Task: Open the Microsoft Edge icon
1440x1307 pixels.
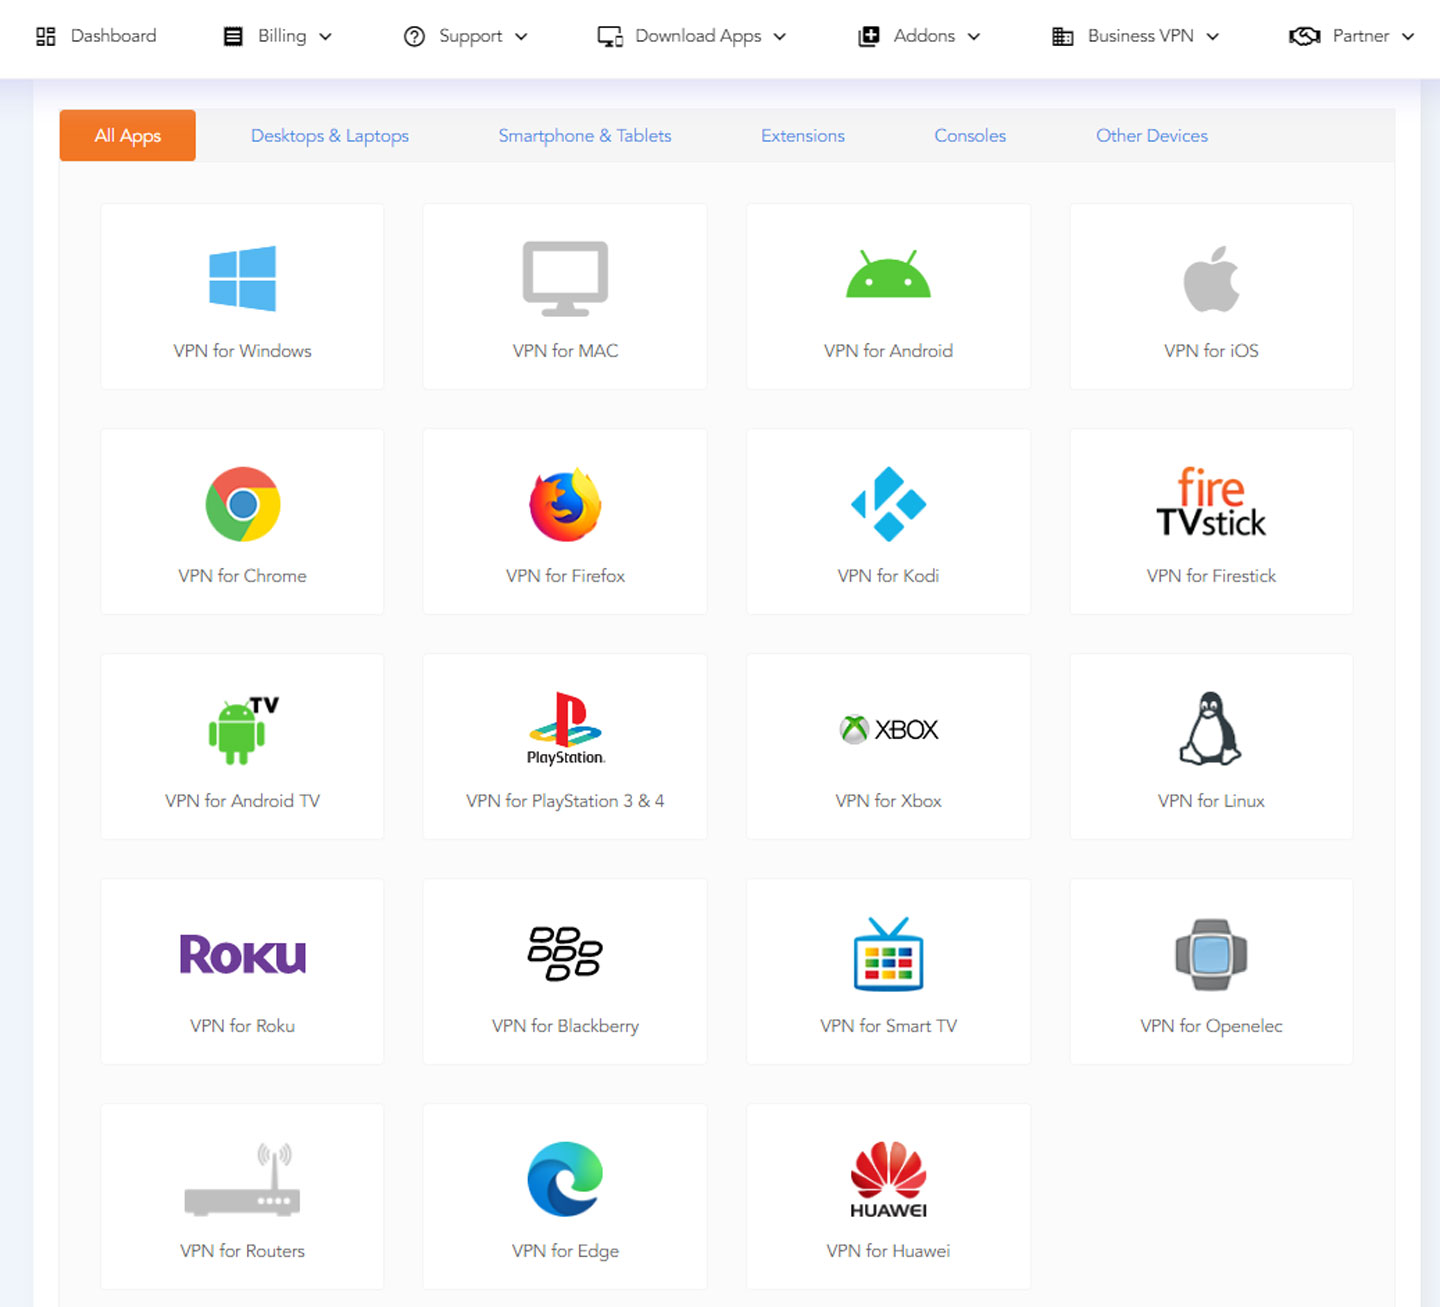Action: click(x=565, y=1179)
